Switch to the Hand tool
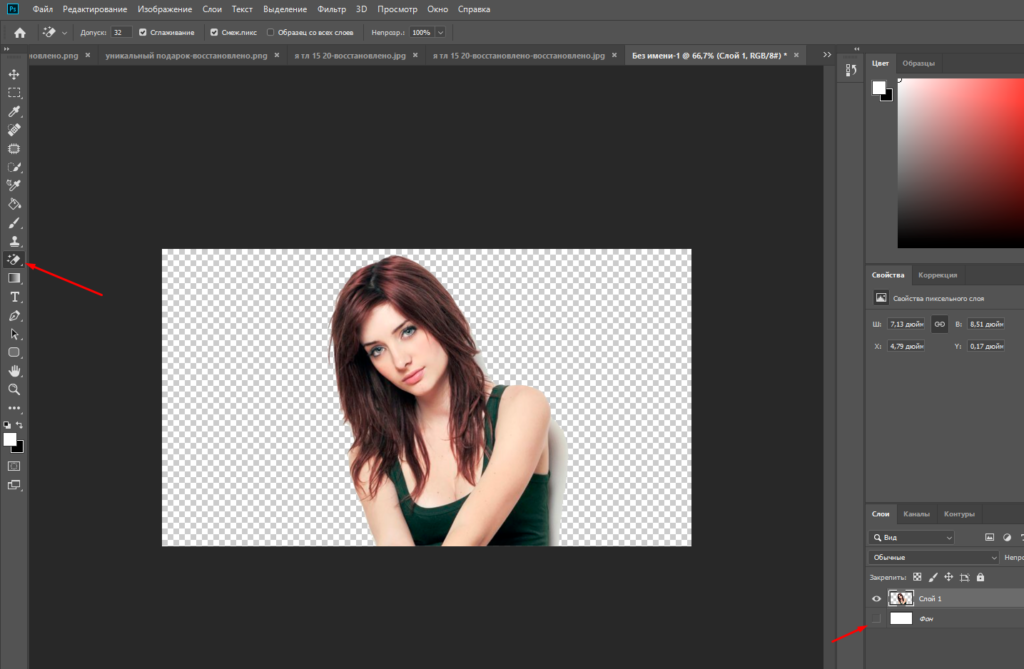The width and height of the screenshot is (1024, 669). 14,371
